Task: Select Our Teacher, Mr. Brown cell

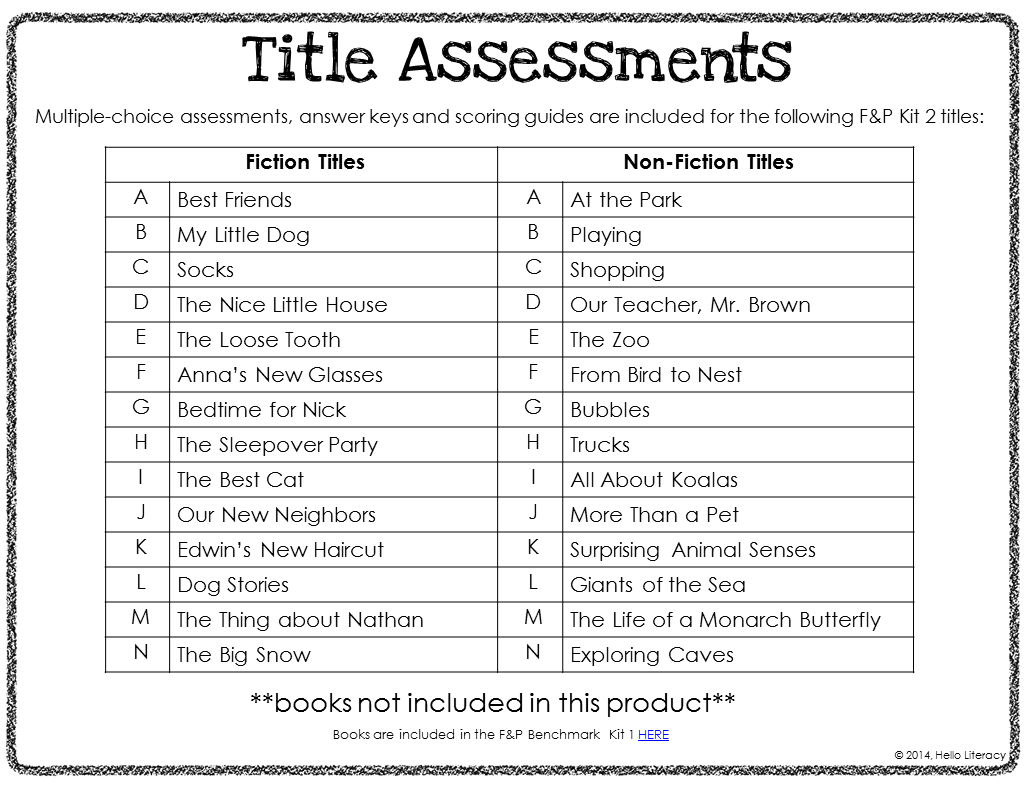Action: 690,305
